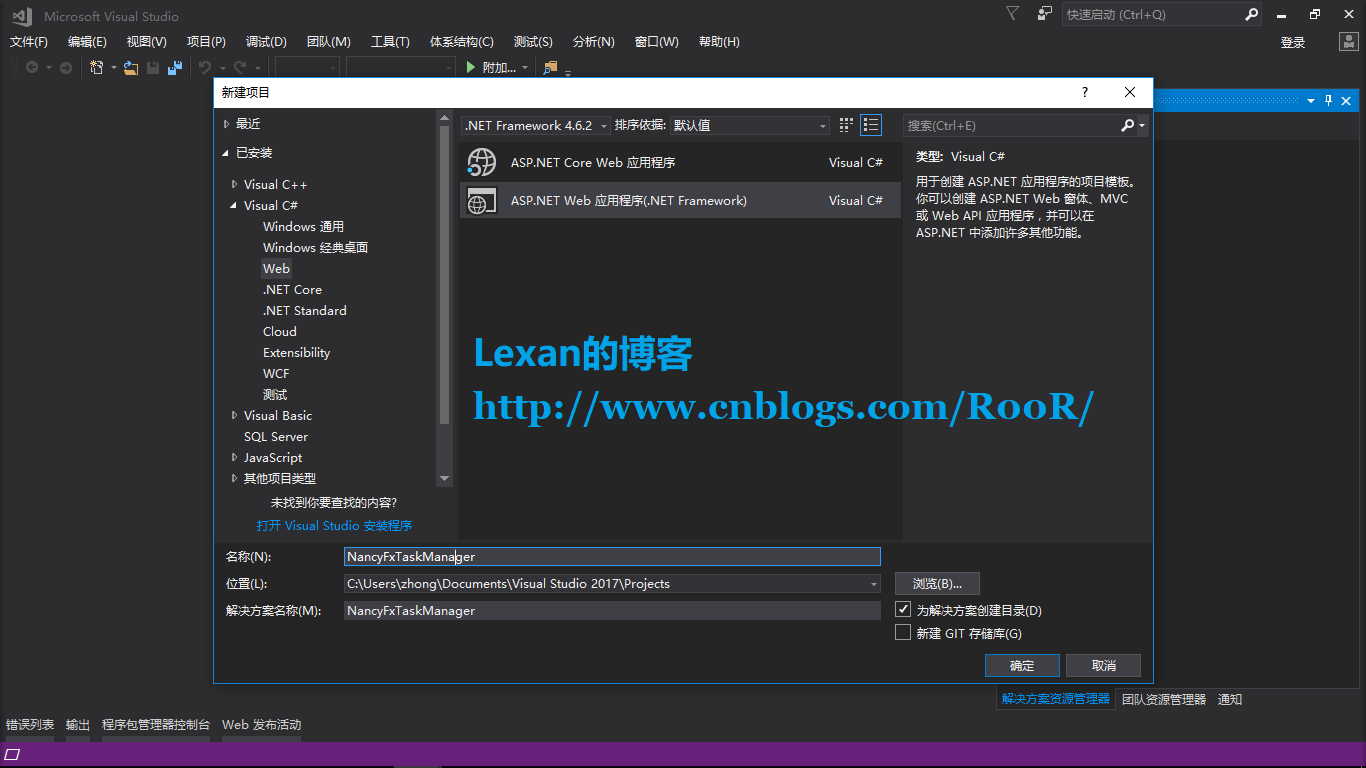Click the Quick Launch magnifier icon
The image size is (1366, 768).
point(1252,15)
